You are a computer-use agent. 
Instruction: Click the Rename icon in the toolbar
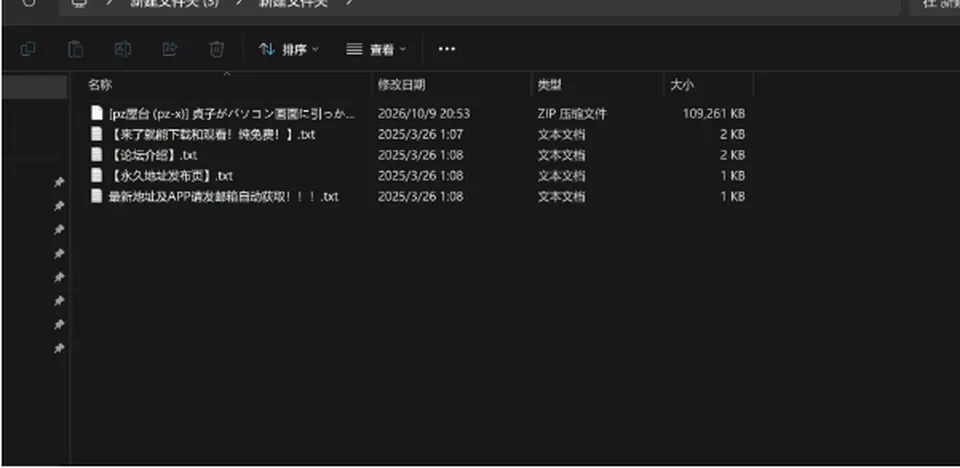[x=122, y=49]
